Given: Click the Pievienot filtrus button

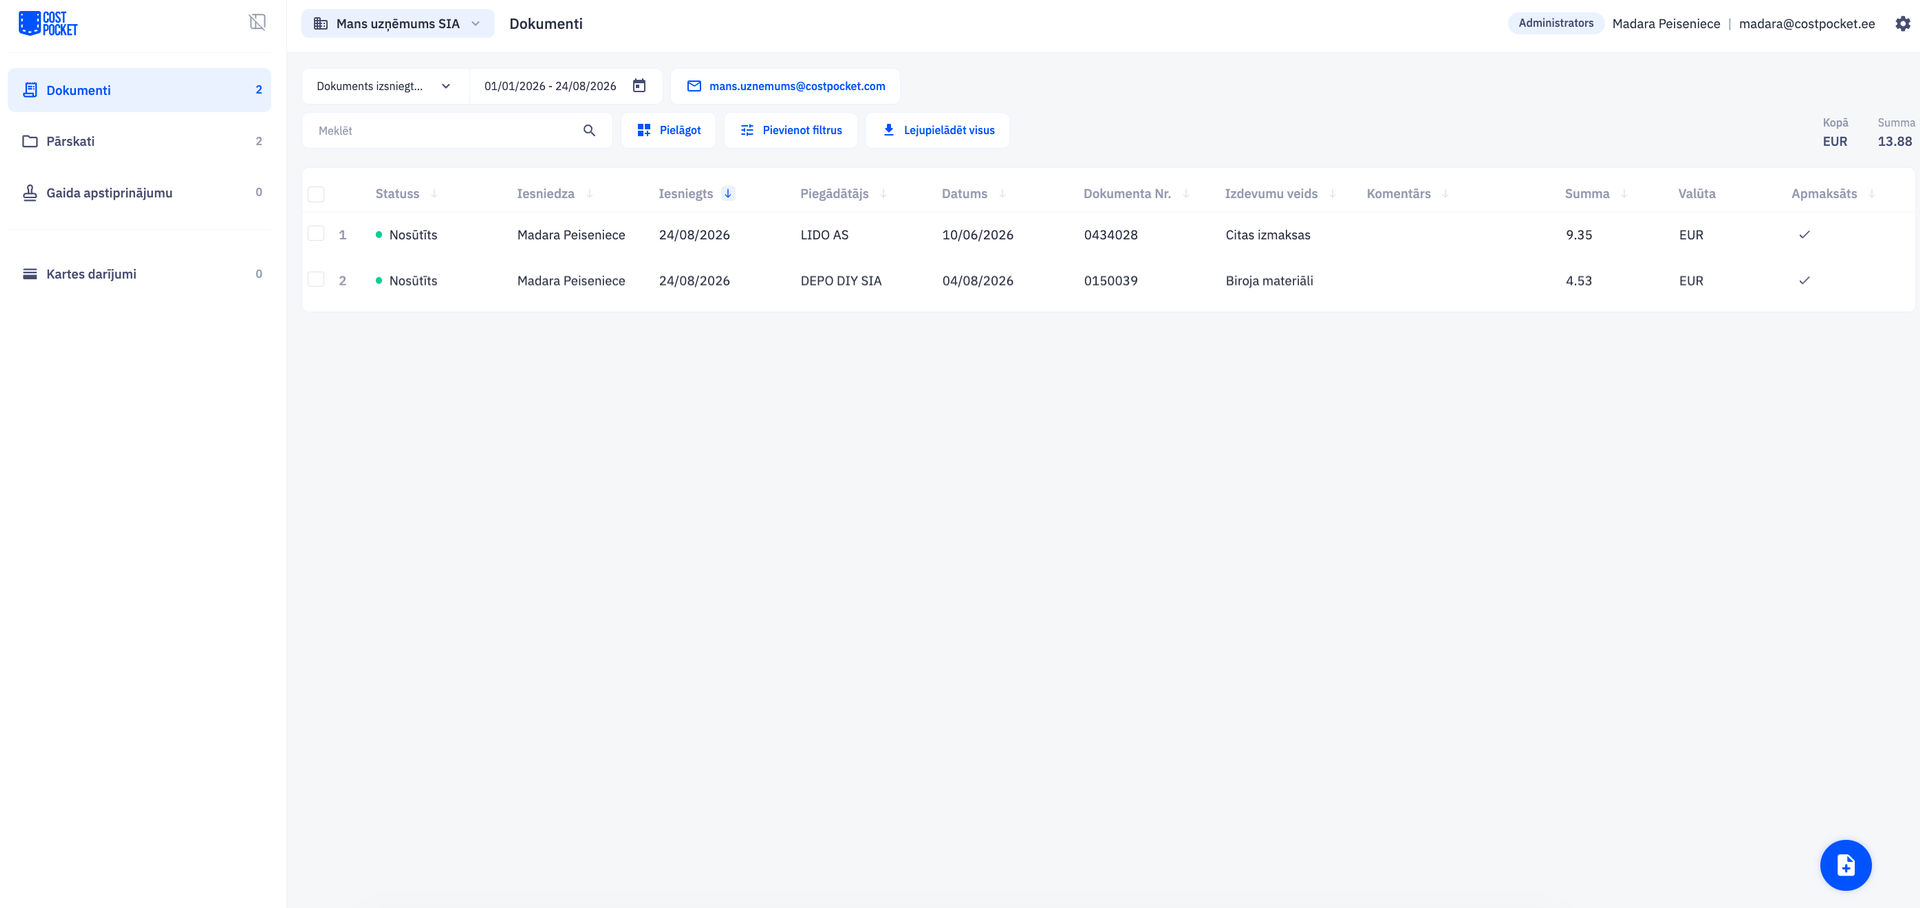Looking at the screenshot, I should click(x=790, y=130).
